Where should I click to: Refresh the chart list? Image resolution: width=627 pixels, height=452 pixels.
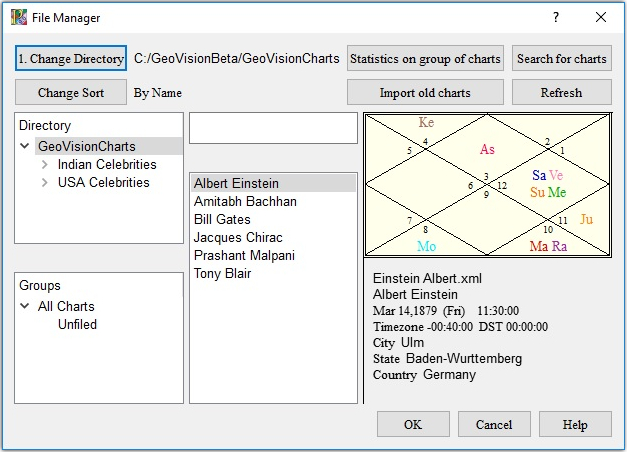(x=561, y=93)
